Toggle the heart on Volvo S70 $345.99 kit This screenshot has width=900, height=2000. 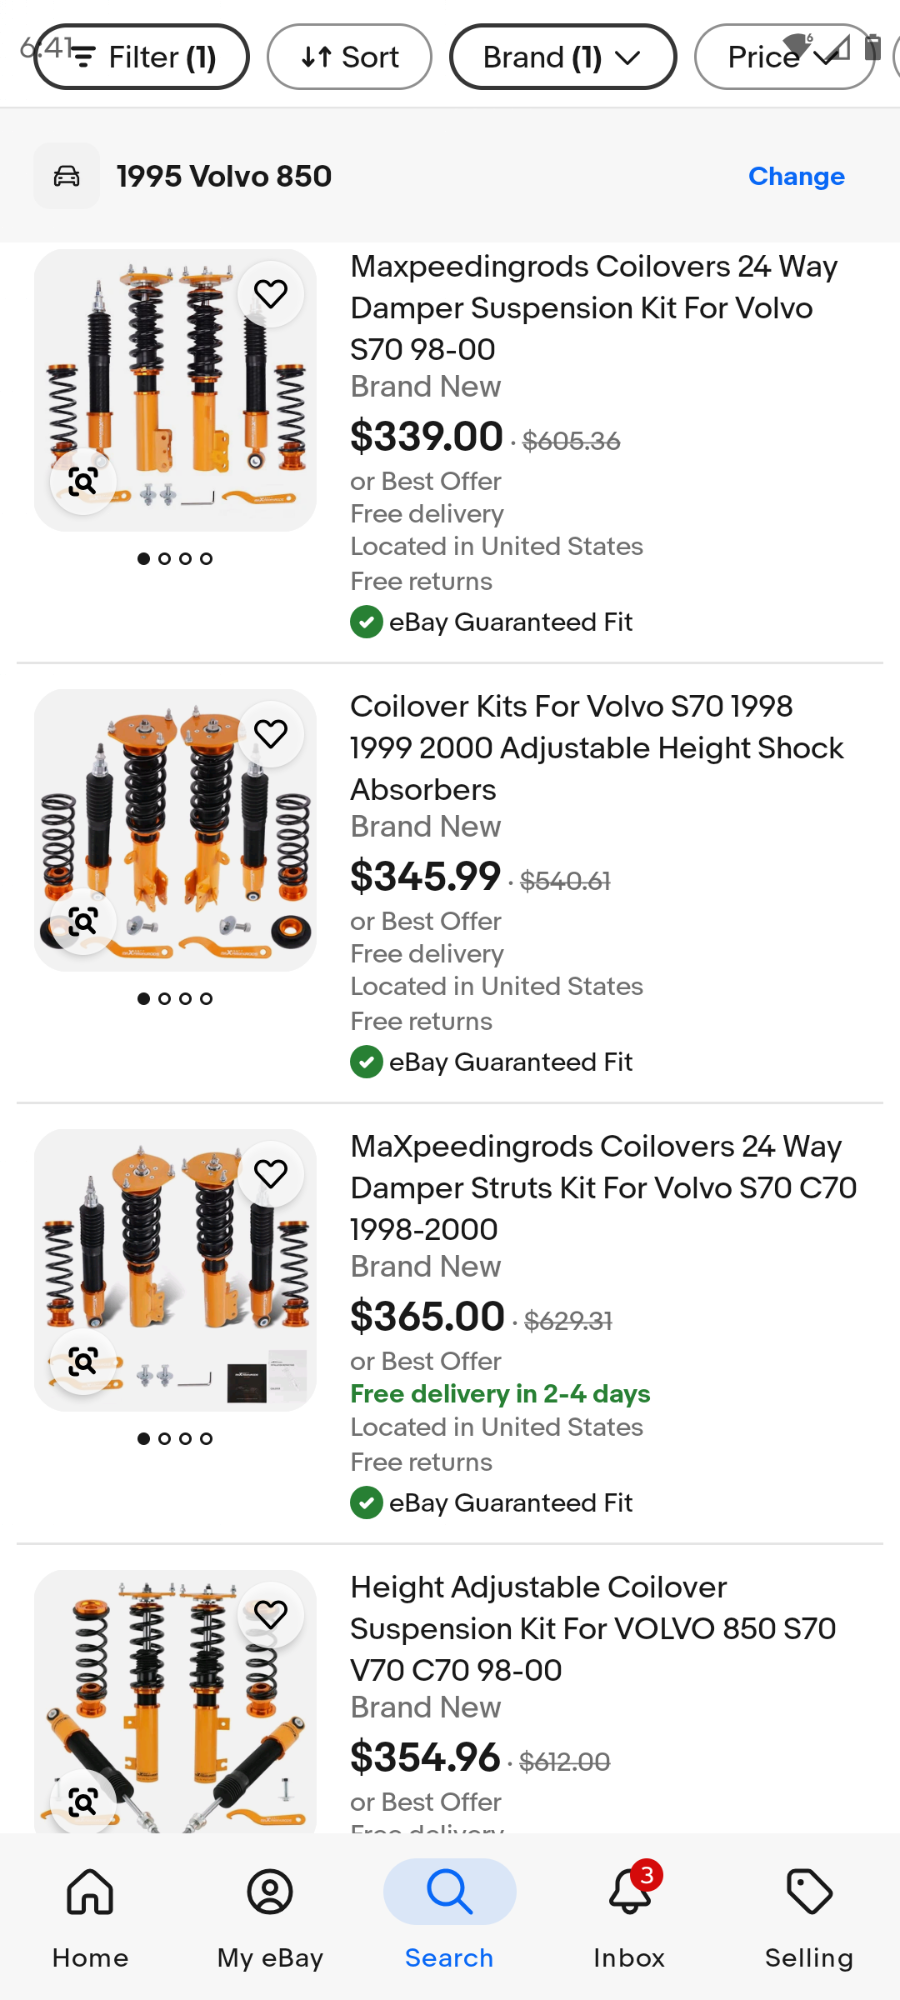(x=271, y=733)
